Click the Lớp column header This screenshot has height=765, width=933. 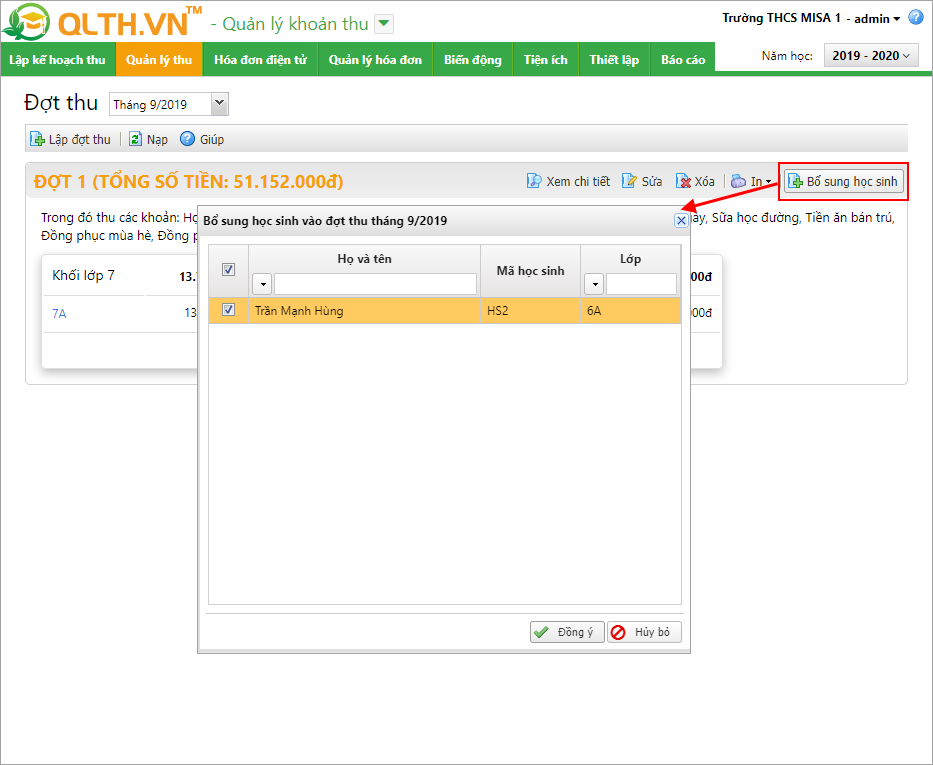[631, 259]
